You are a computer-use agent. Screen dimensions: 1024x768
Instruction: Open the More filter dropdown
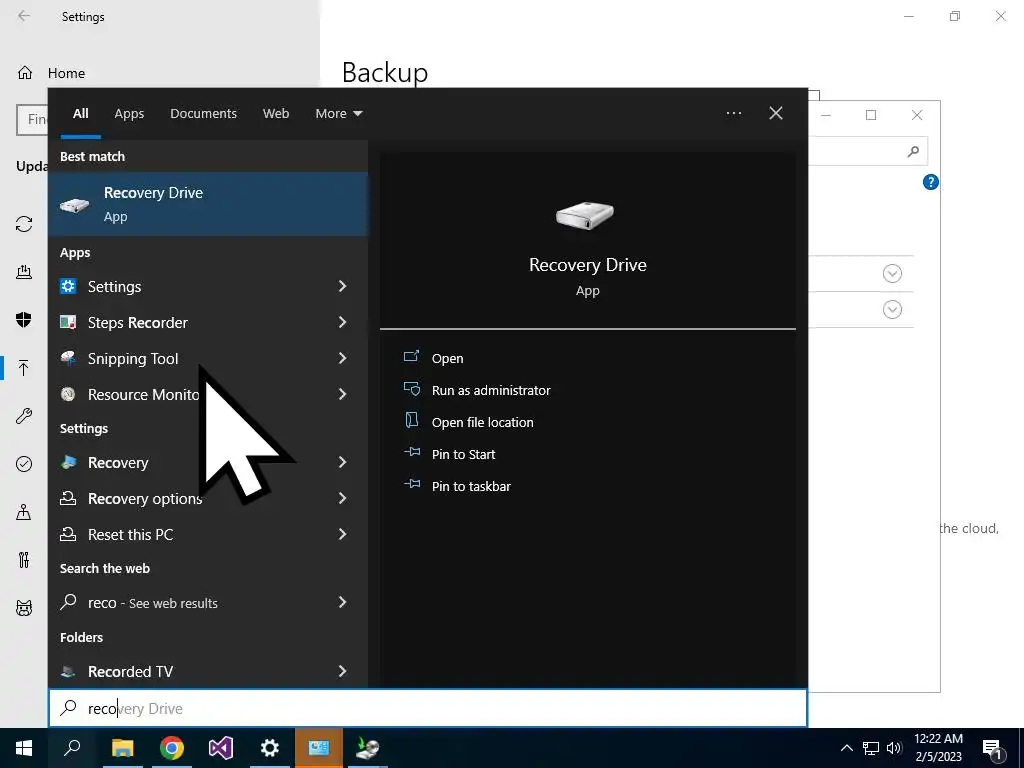(338, 114)
